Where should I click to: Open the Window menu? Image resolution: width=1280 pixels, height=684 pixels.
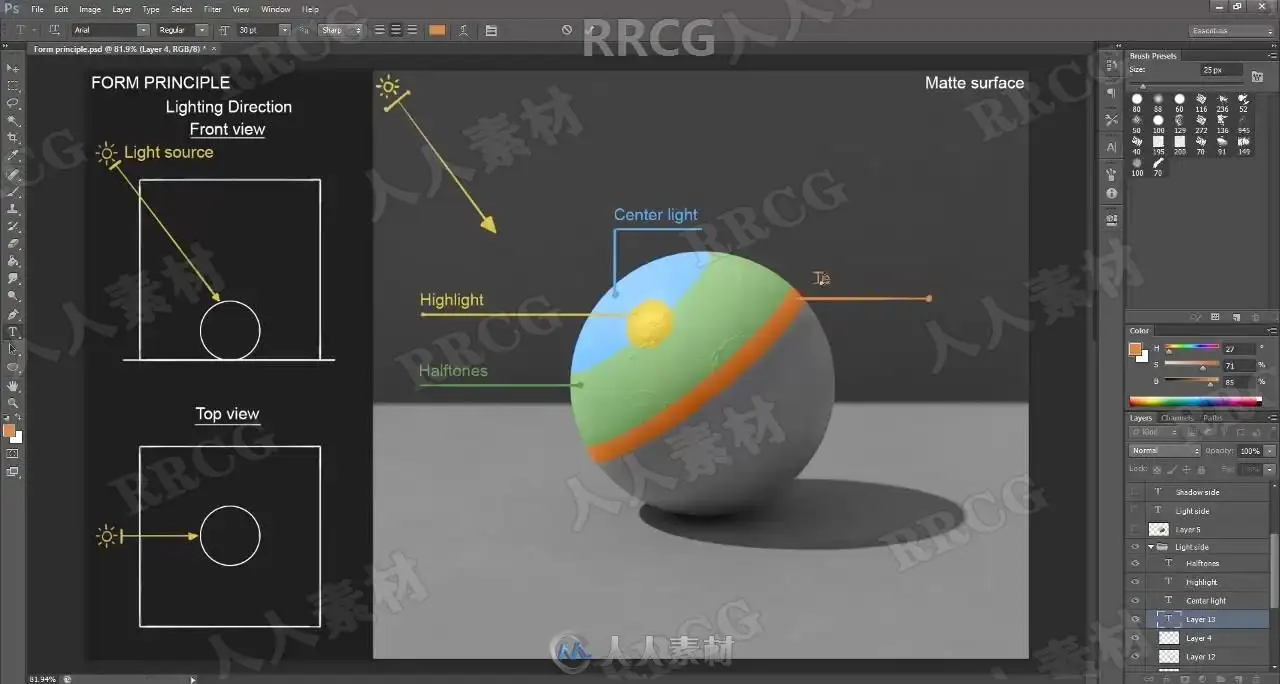[x=276, y=9]
